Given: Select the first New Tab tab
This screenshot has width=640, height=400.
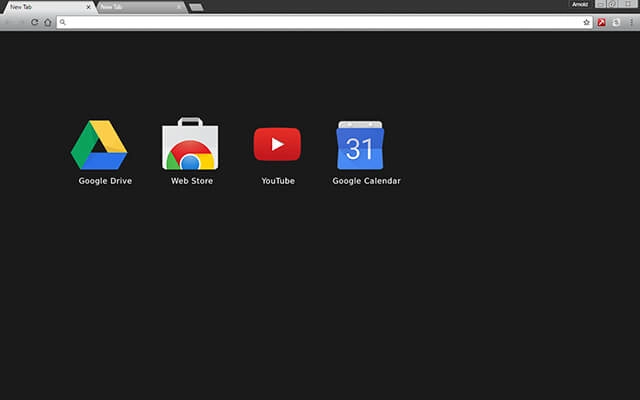Looking at the screenshot, I should [x=49, y=7].
